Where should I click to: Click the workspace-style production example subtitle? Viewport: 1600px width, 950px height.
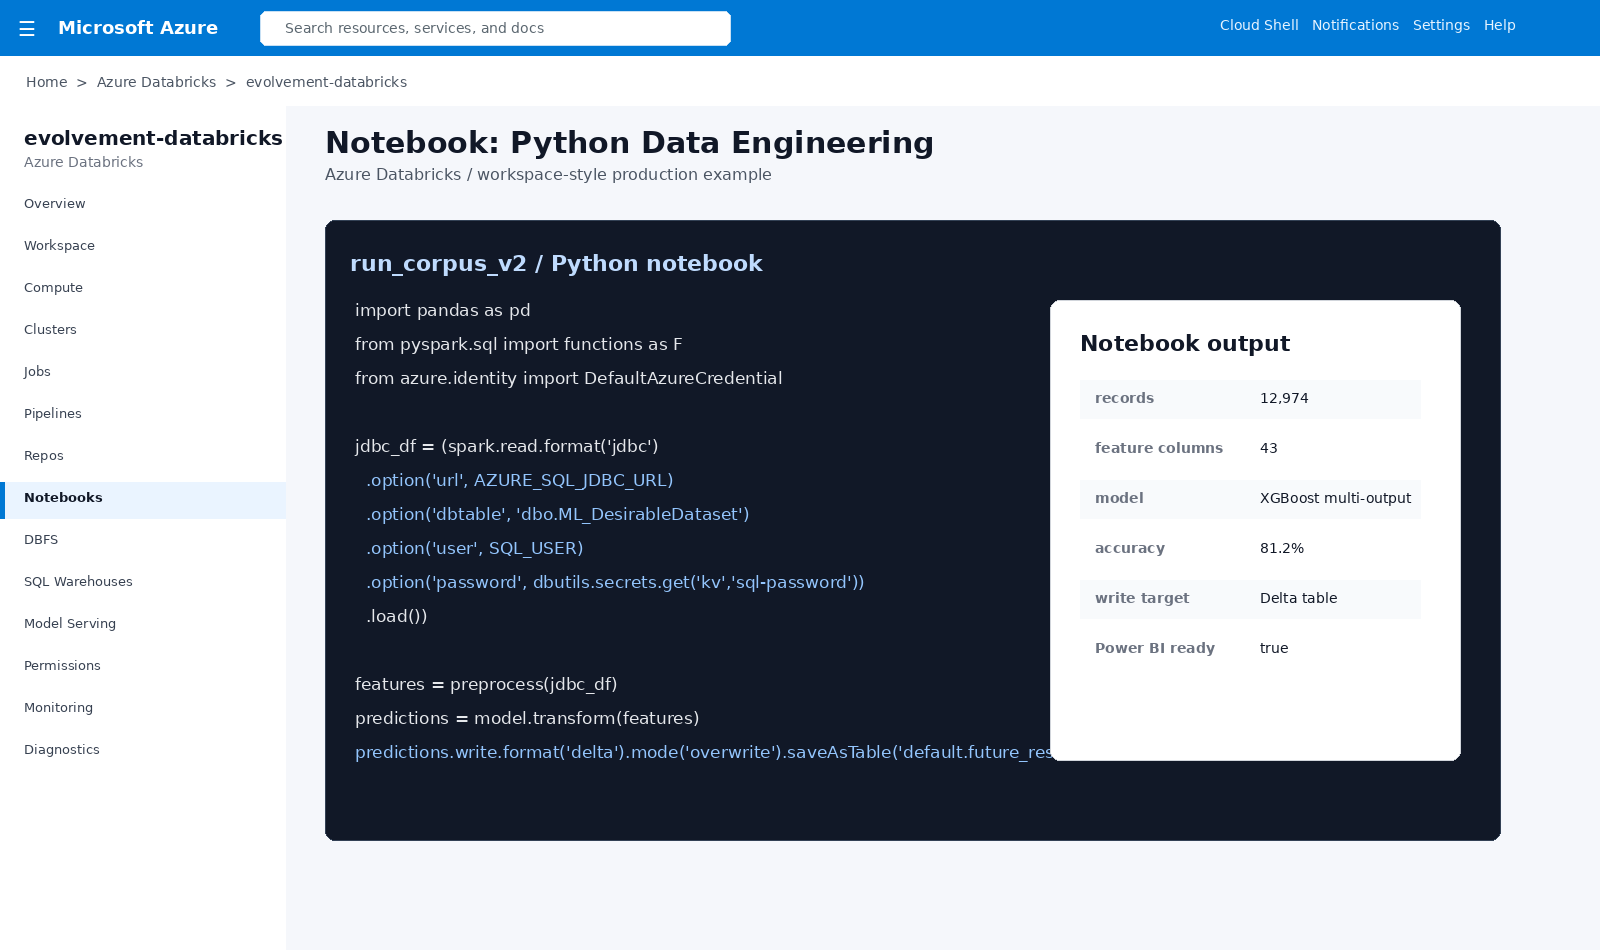548,174
